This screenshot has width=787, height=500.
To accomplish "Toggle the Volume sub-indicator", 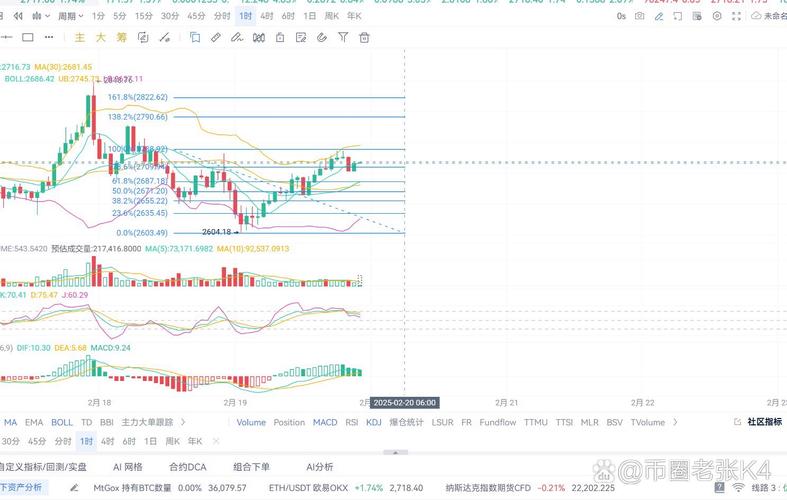I will [x=251, y=422].
